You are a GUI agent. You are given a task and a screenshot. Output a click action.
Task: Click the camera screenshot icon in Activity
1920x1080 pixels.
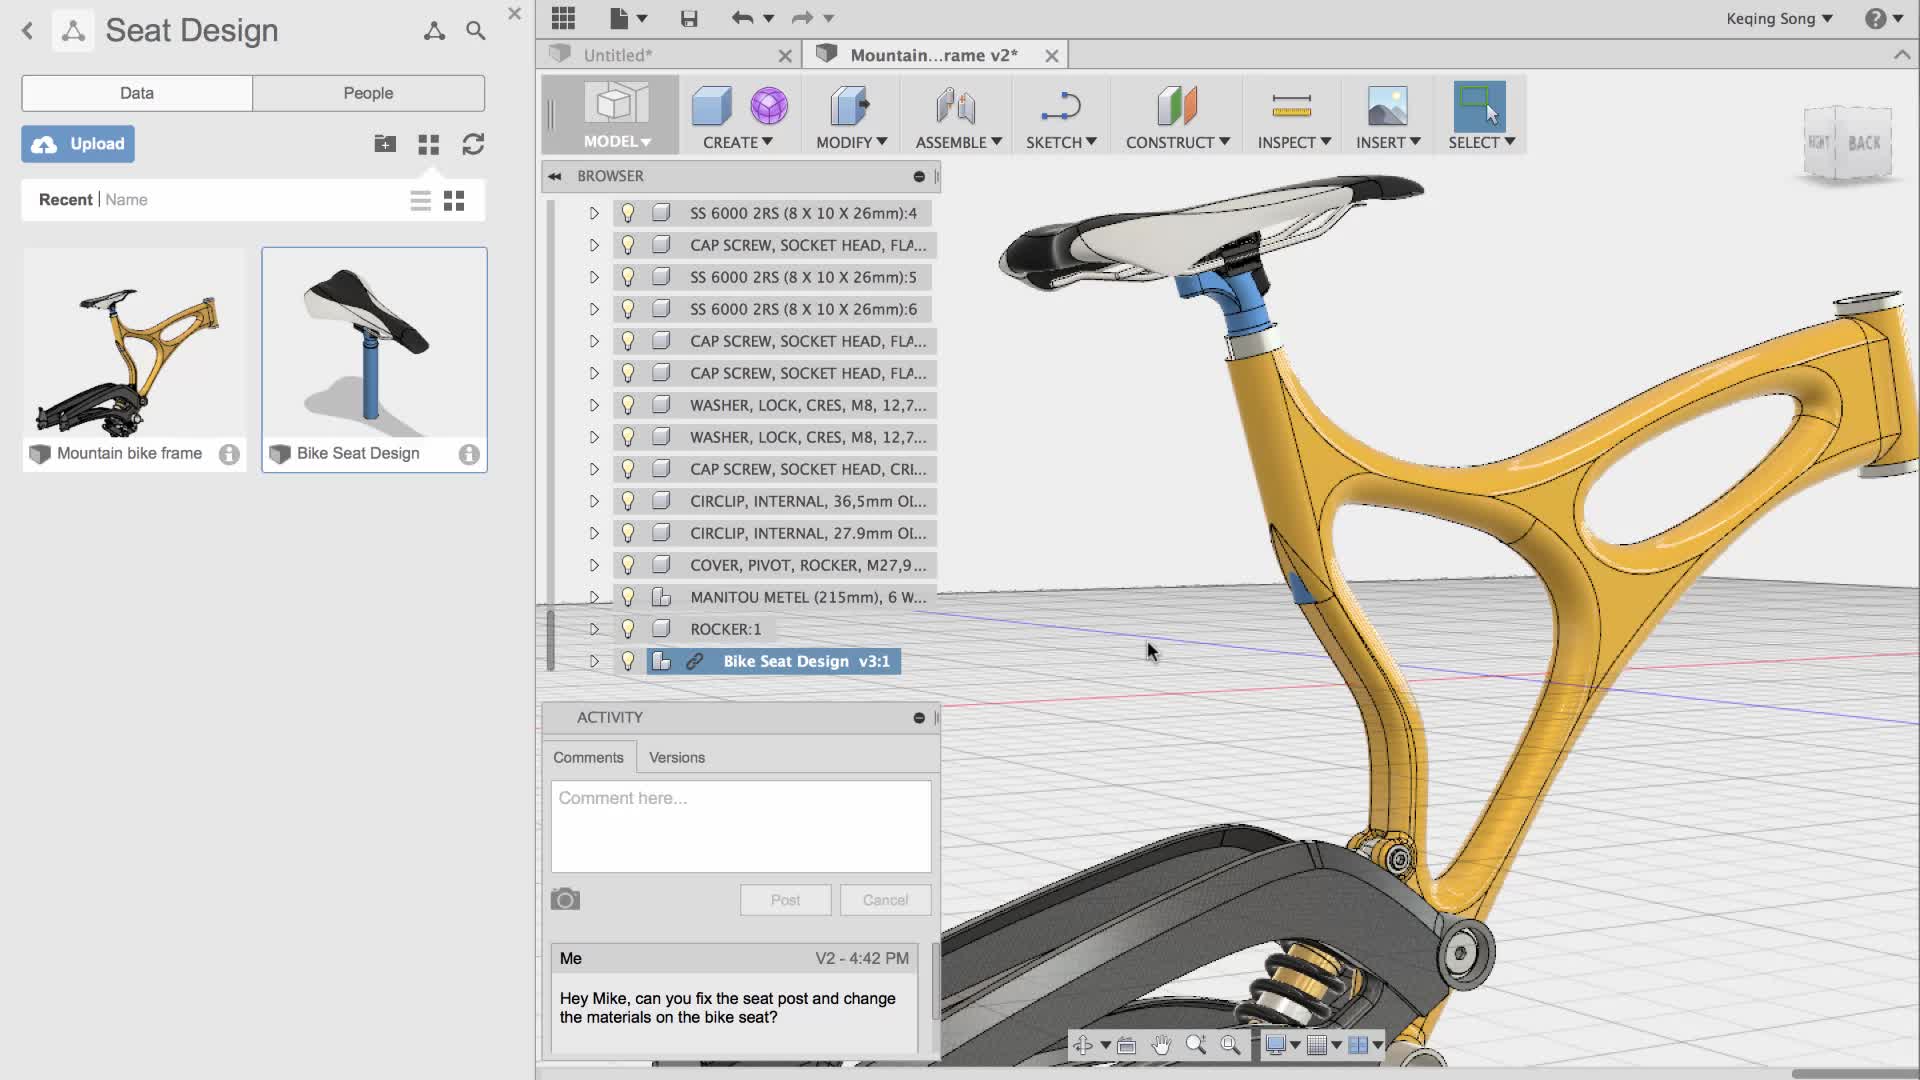click(x=565, y=899)
